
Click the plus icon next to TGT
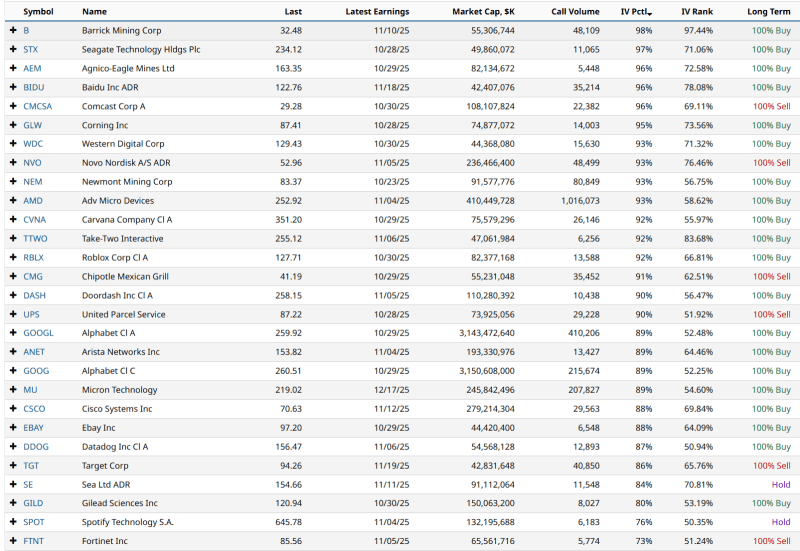[13, 465]
